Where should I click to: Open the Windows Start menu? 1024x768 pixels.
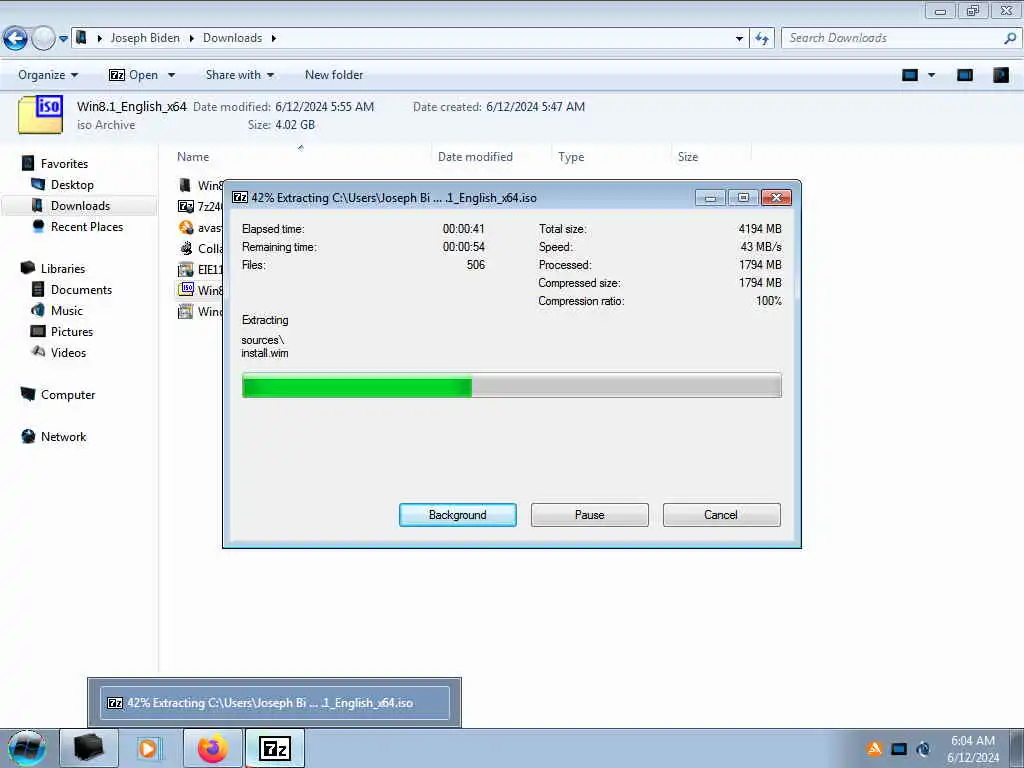[27, 748]
